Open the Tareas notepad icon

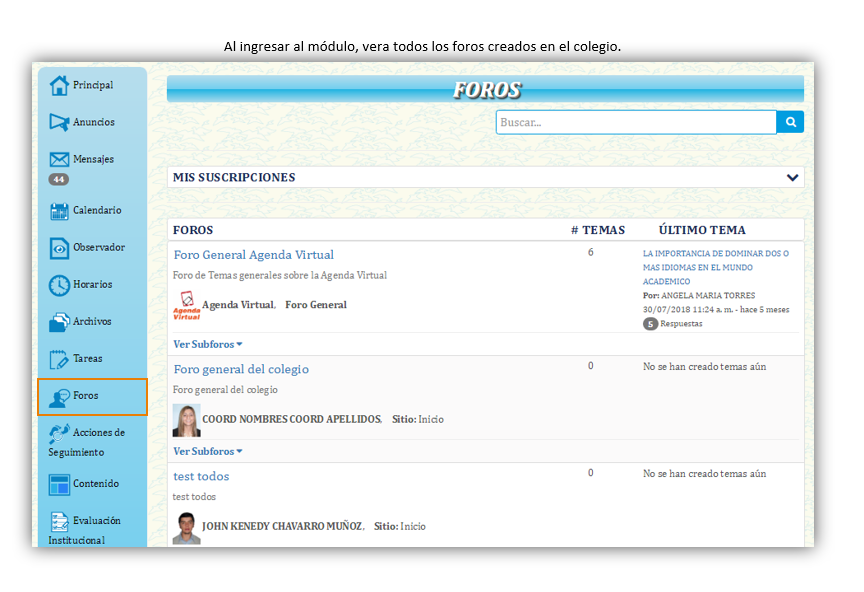(59, 359)
